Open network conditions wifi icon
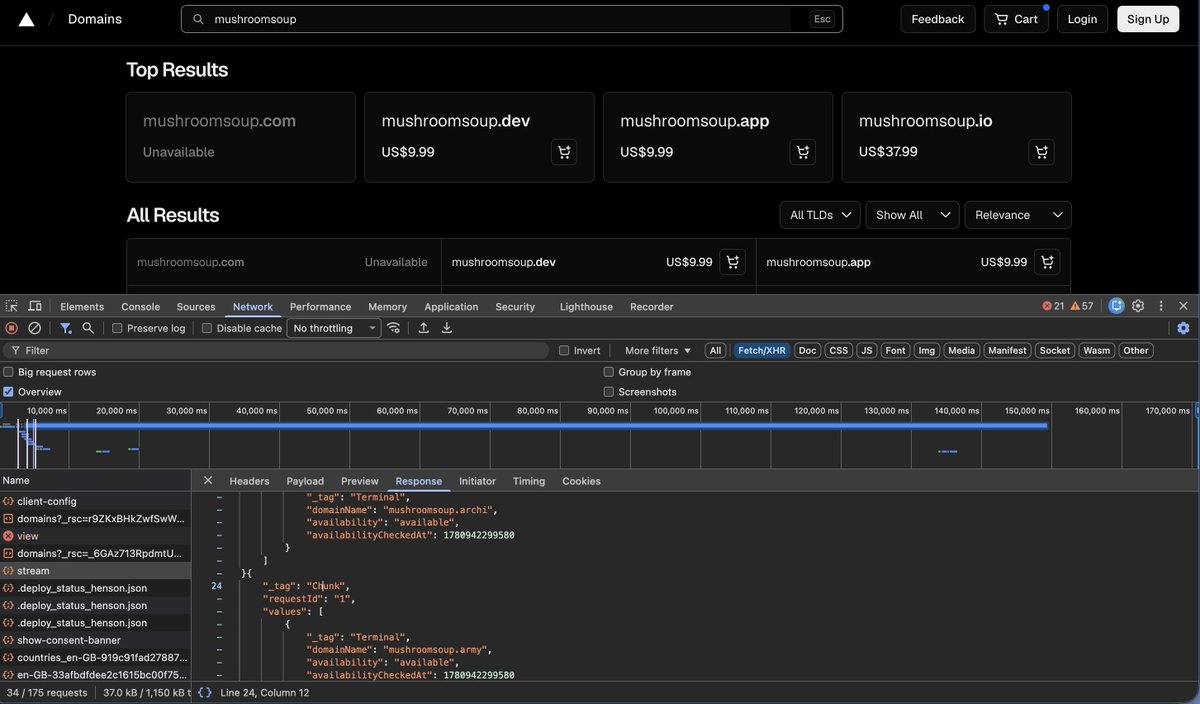1200x704 pixels. click(x=394, y=328)
